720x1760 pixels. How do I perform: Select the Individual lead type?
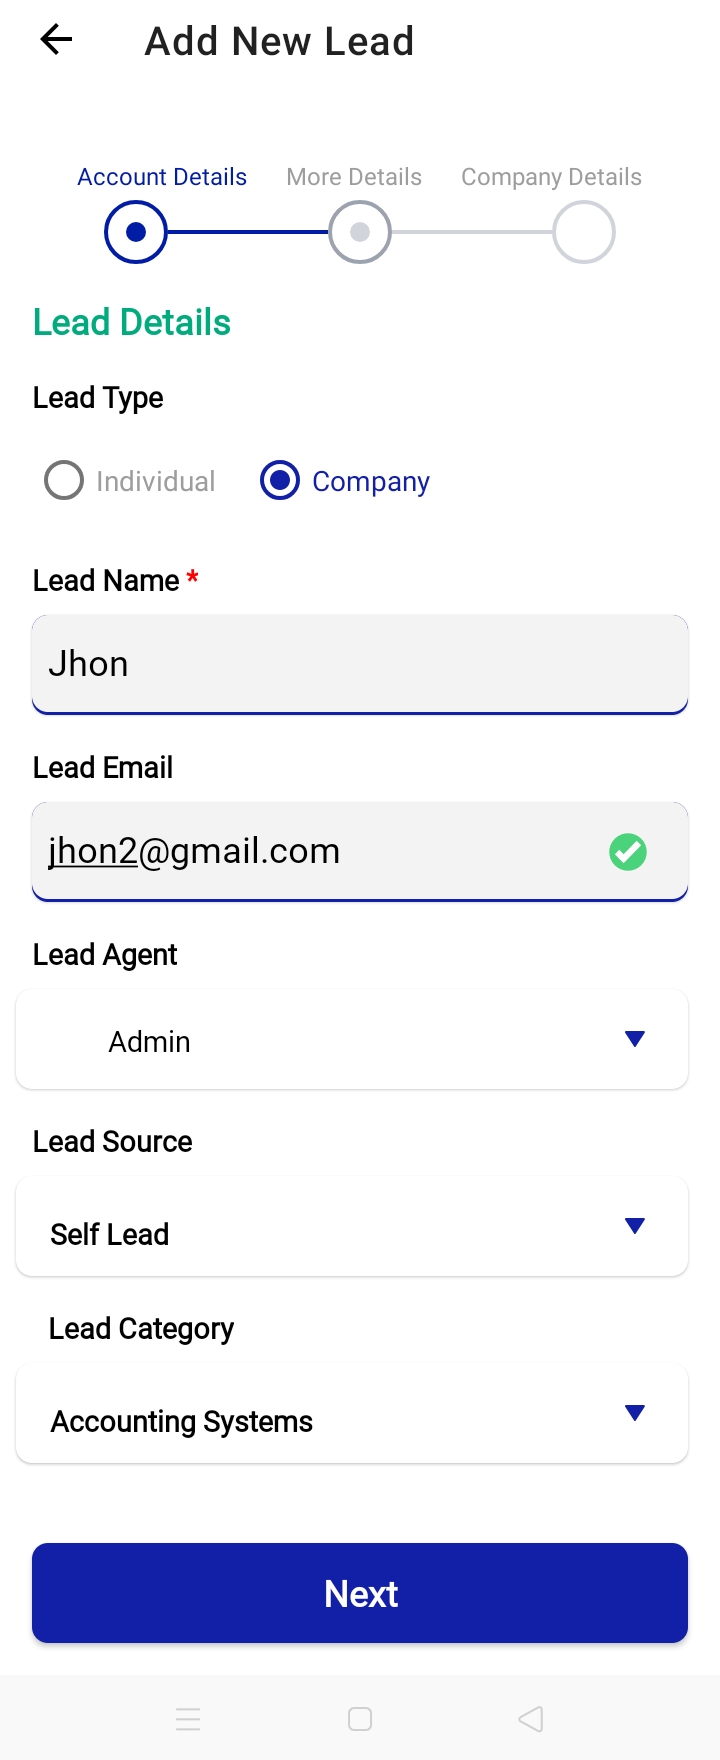click(128, 481)
